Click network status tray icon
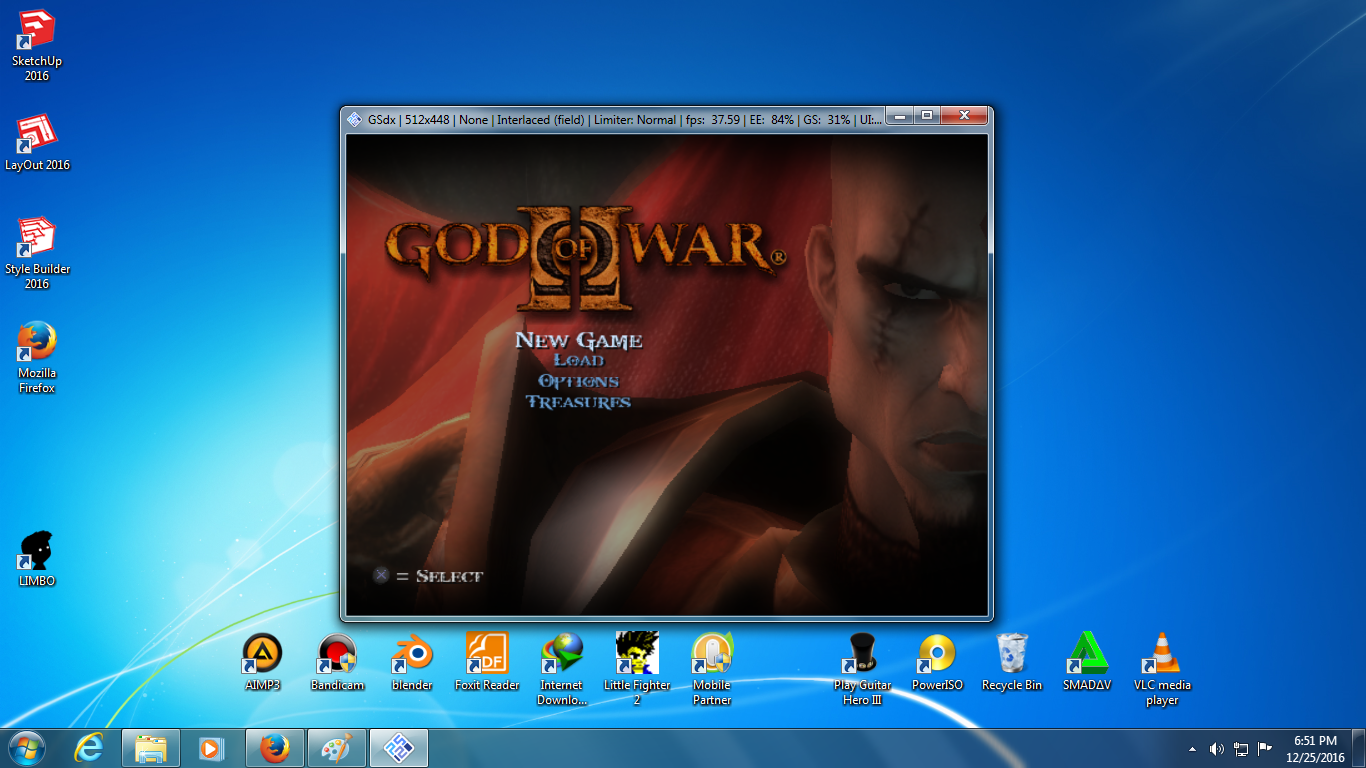Image resolution: width=1366 pixels, height=768 pixels. pos(1241,749)
